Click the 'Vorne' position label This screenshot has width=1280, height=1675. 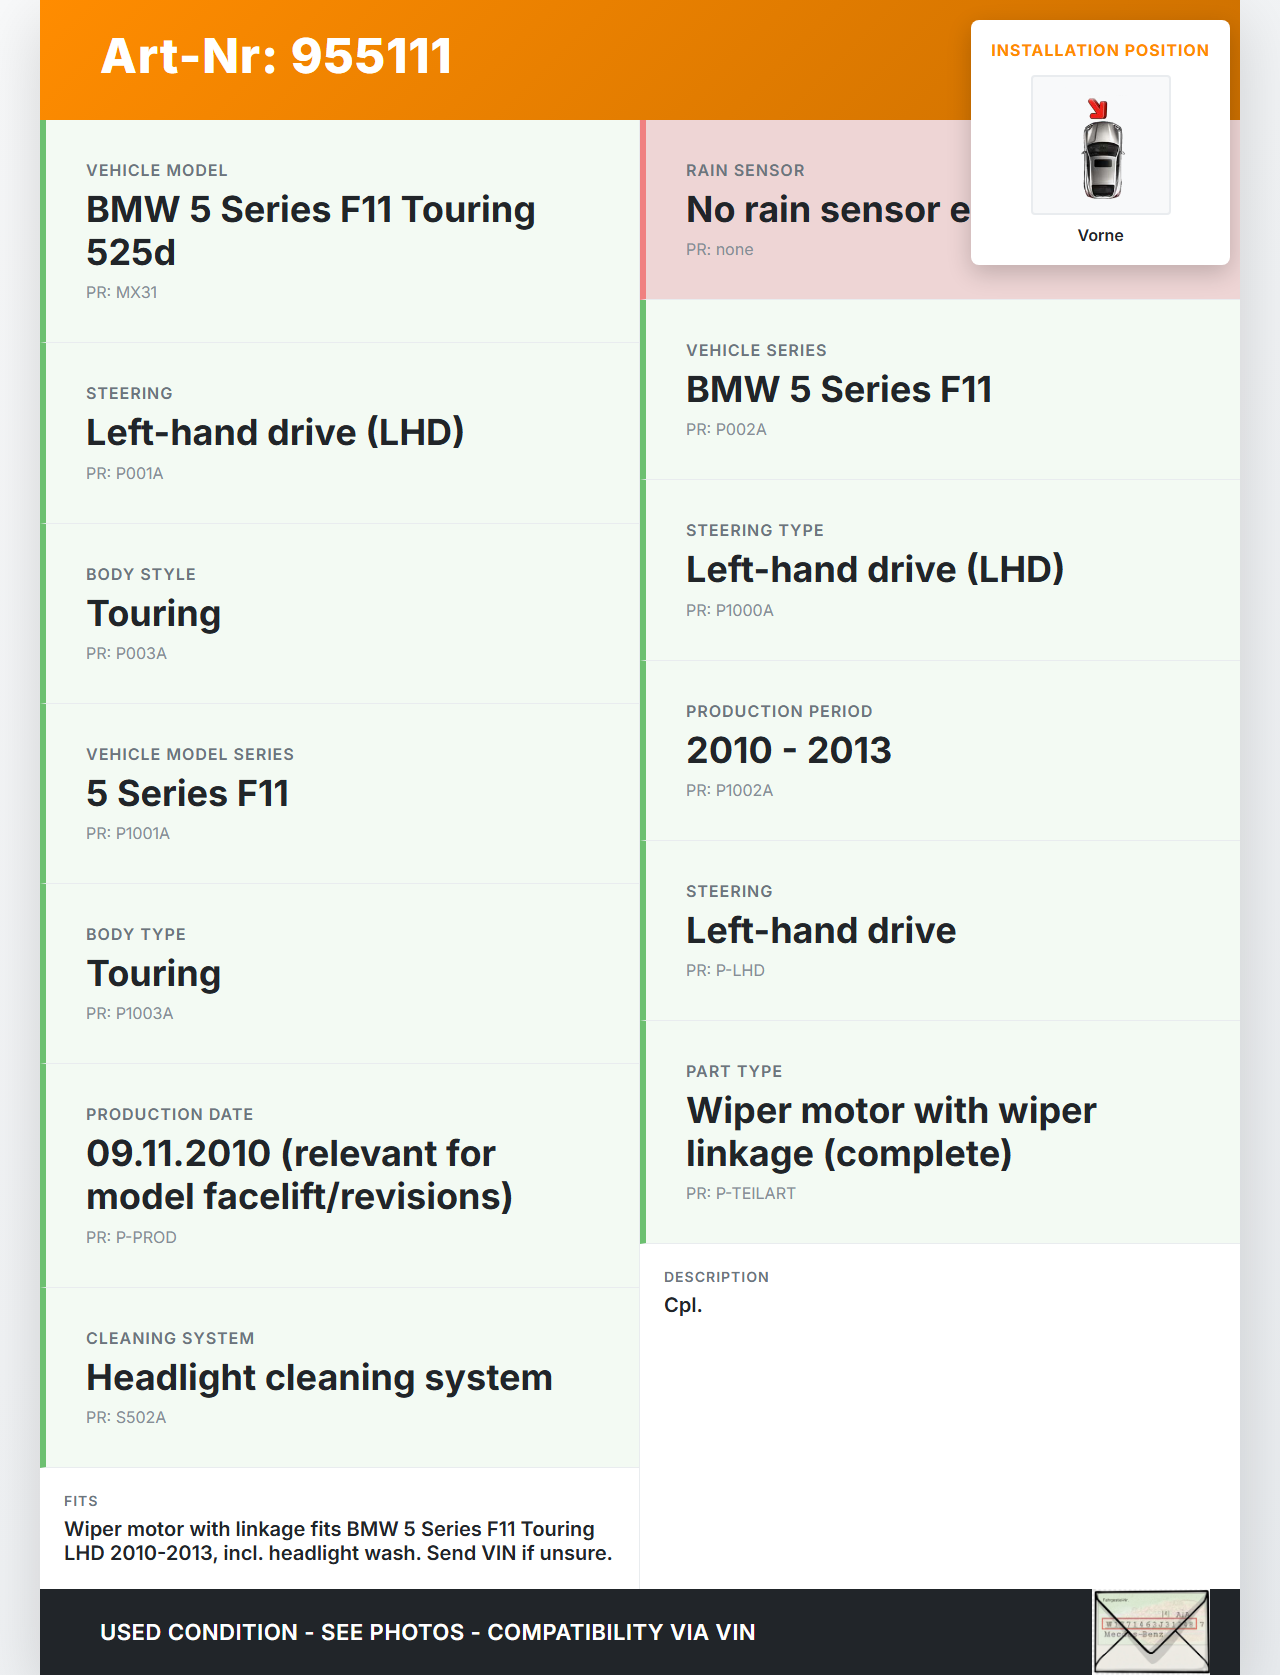pyautogui.click(x=1100, y=235)
